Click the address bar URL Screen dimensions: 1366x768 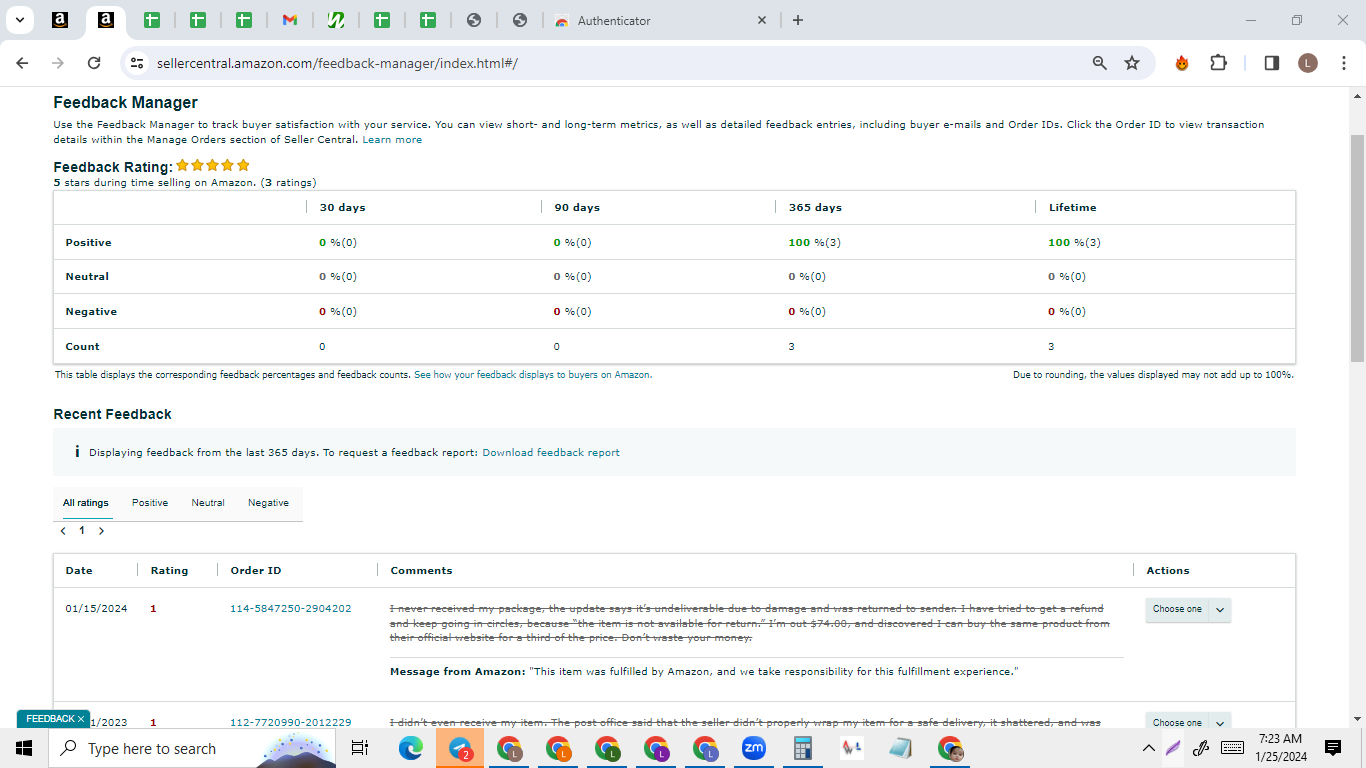coord(337,63)
